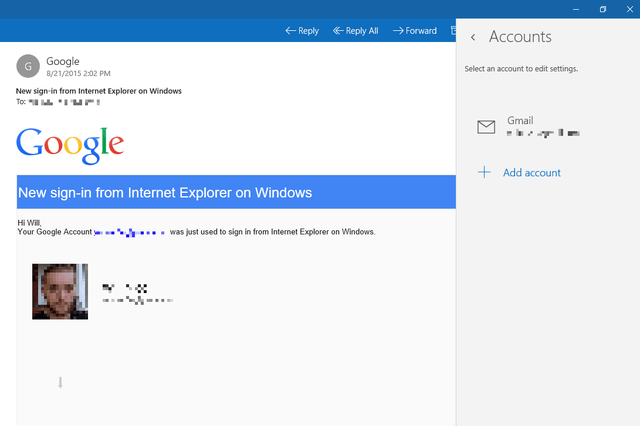Click the blurred recipient after To:
Viewport: 640px width, 426px height.
[x=64, y=102]
